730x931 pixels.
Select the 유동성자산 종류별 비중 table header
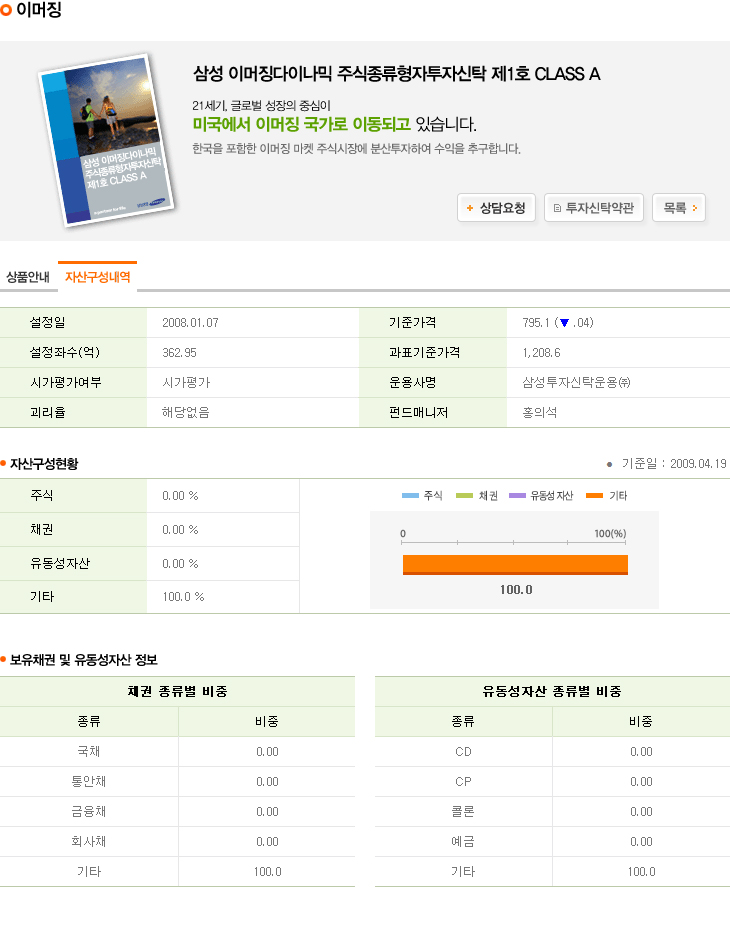click(551, 692)
